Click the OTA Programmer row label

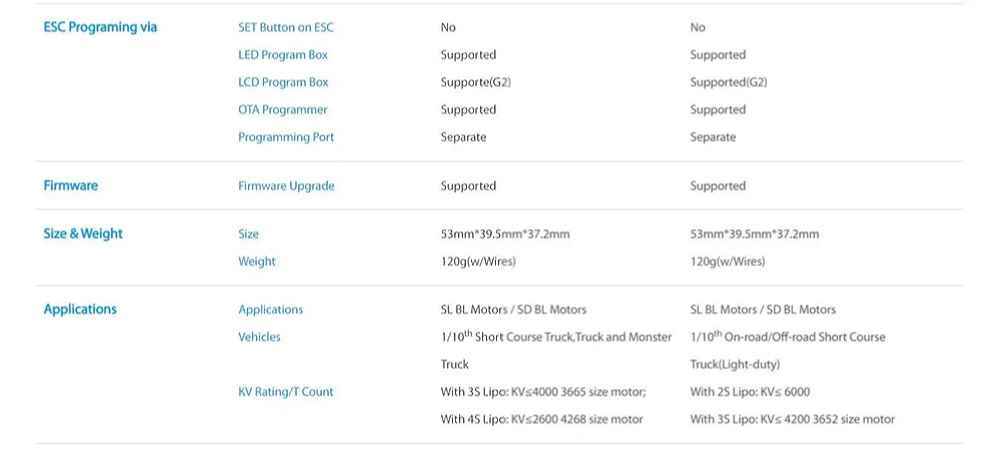point(283,110)
